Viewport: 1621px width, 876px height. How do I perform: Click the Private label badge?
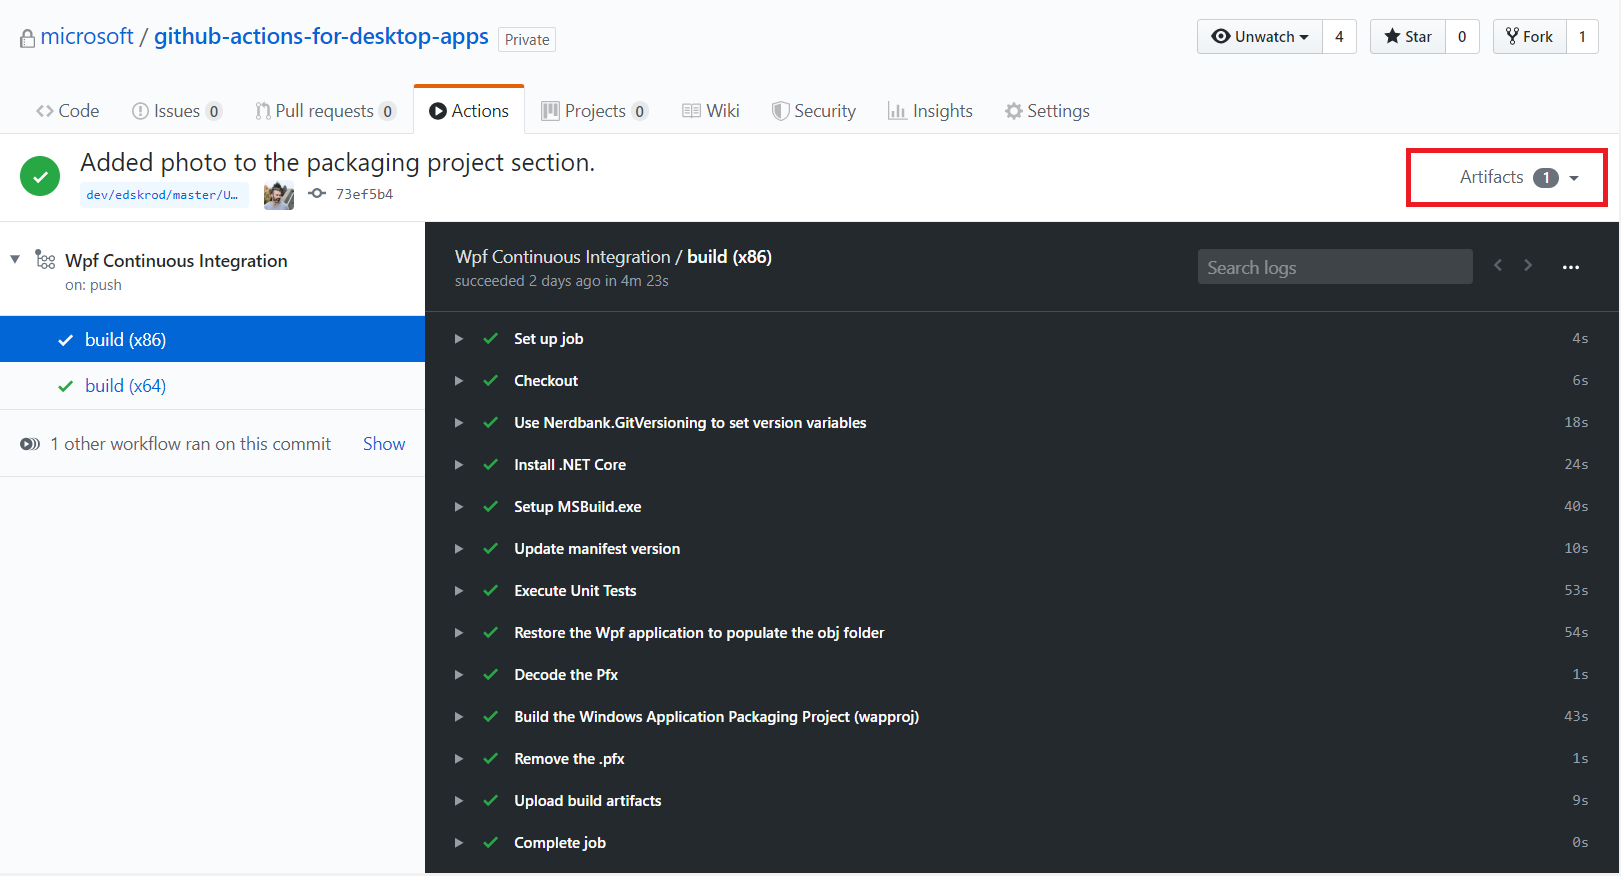[527, 40]
